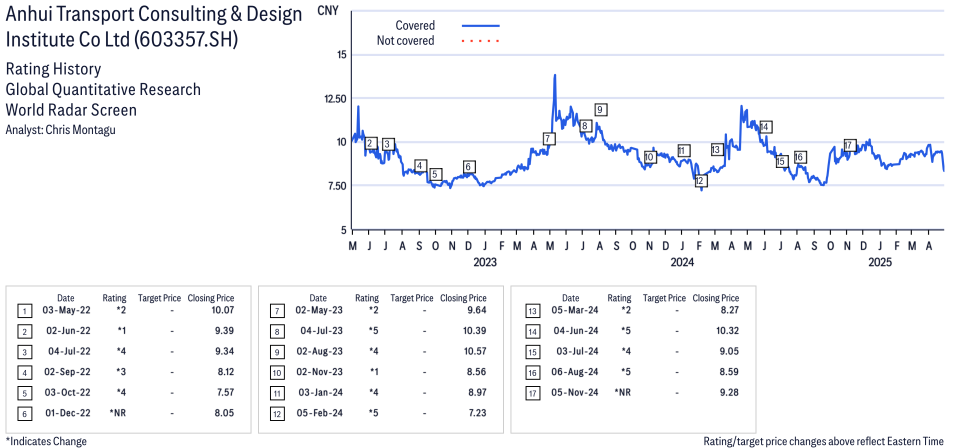
Task: Click the 2024 year label on the x-axis
Action: (683, 263)
